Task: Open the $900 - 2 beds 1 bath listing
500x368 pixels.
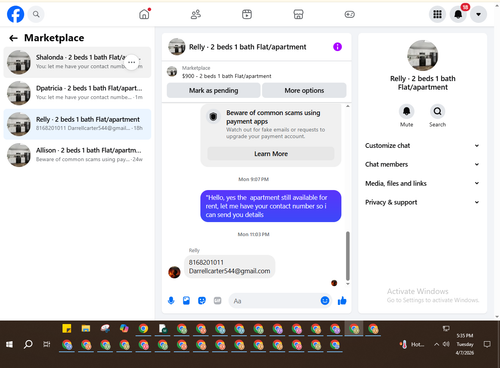Action: point(226,76)
